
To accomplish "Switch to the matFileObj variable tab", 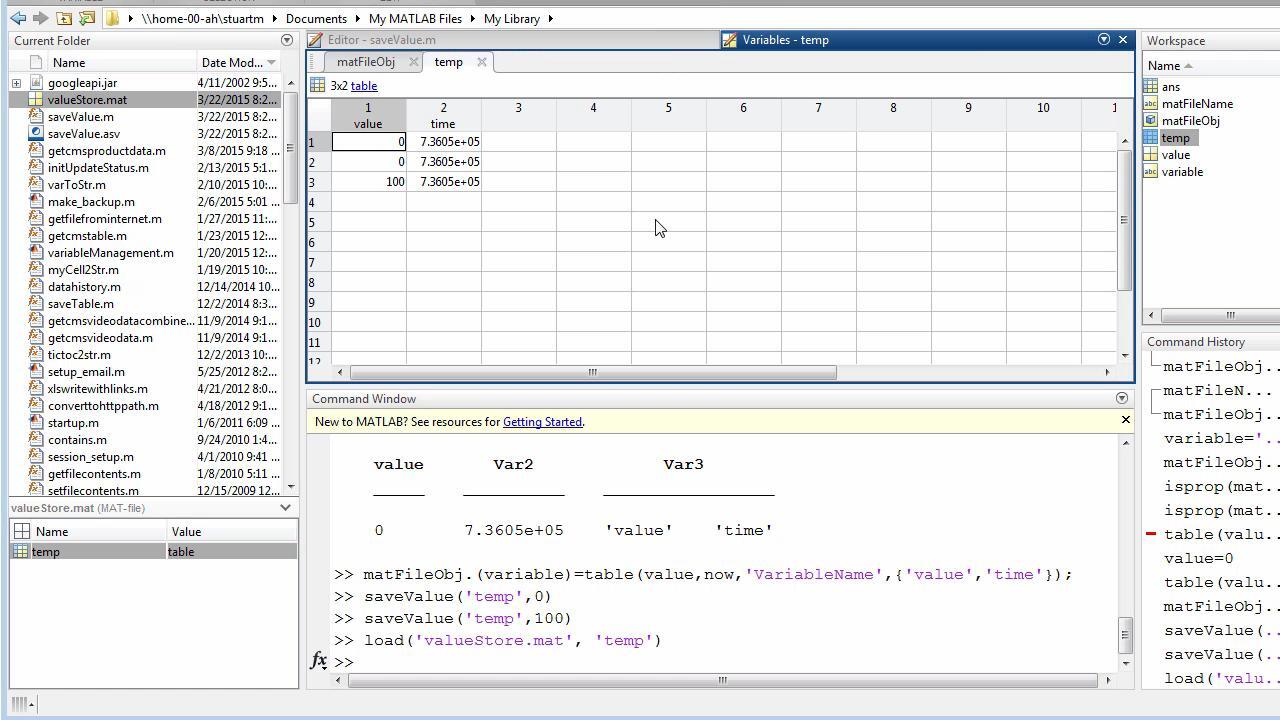I will [x=366, y=62].
